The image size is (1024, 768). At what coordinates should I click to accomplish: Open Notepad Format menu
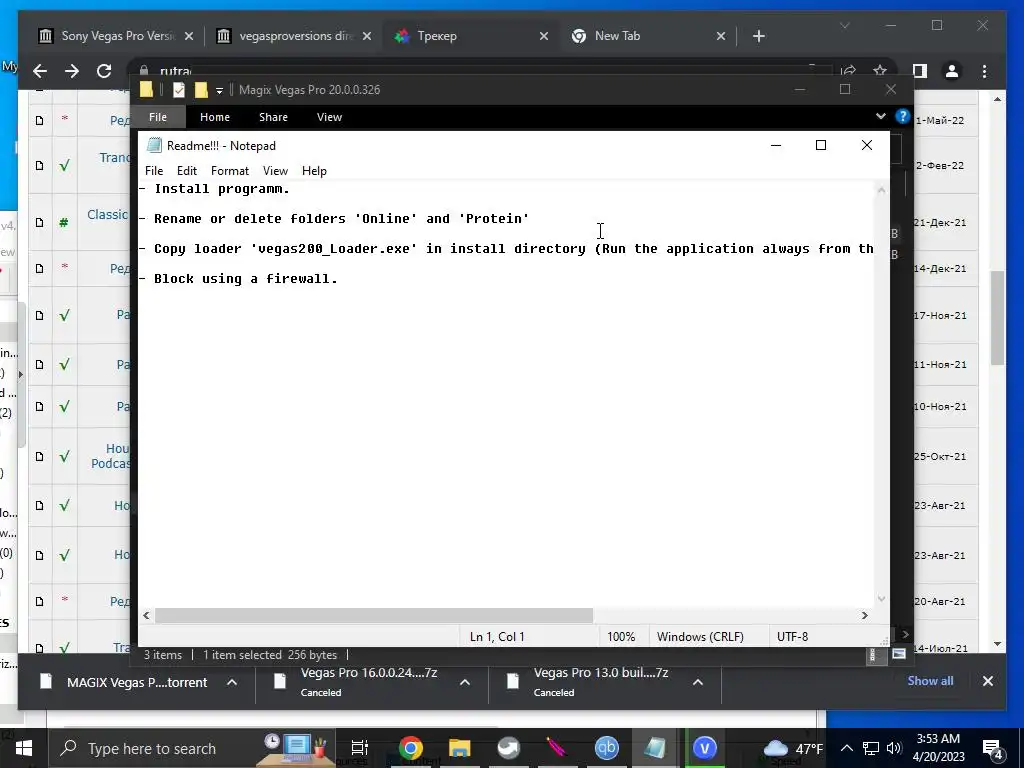230,170
